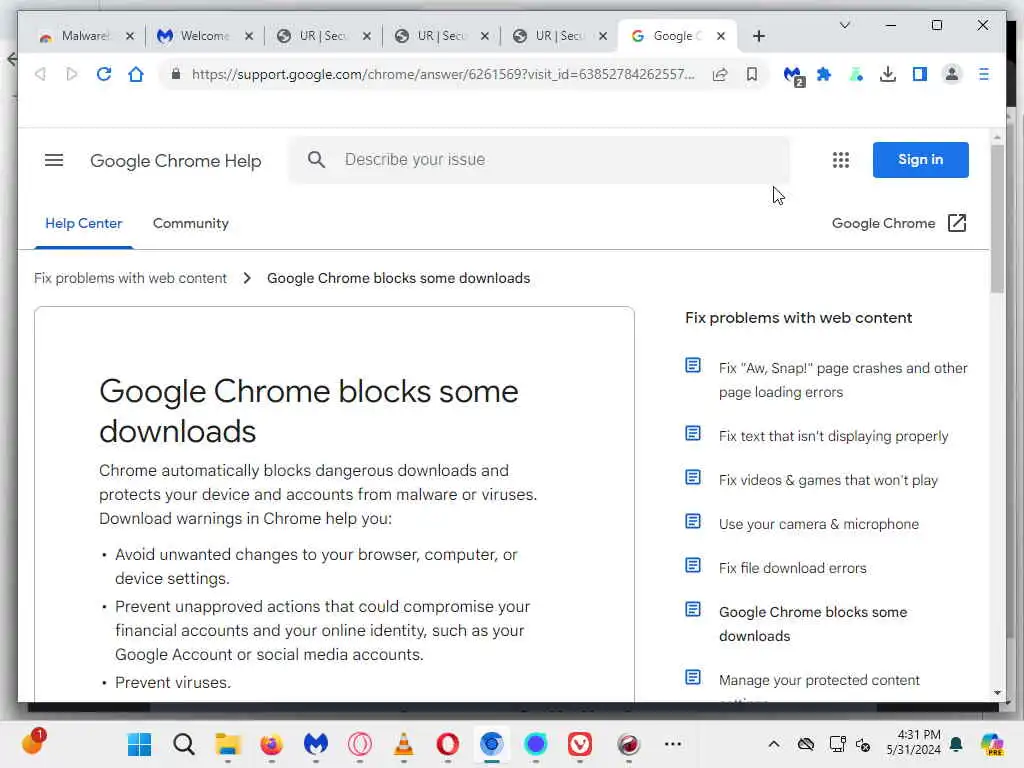Viewport: 1024px width, 768px height.
Task: Open the Google apps grid icon
Action: [x=840, y=160]
